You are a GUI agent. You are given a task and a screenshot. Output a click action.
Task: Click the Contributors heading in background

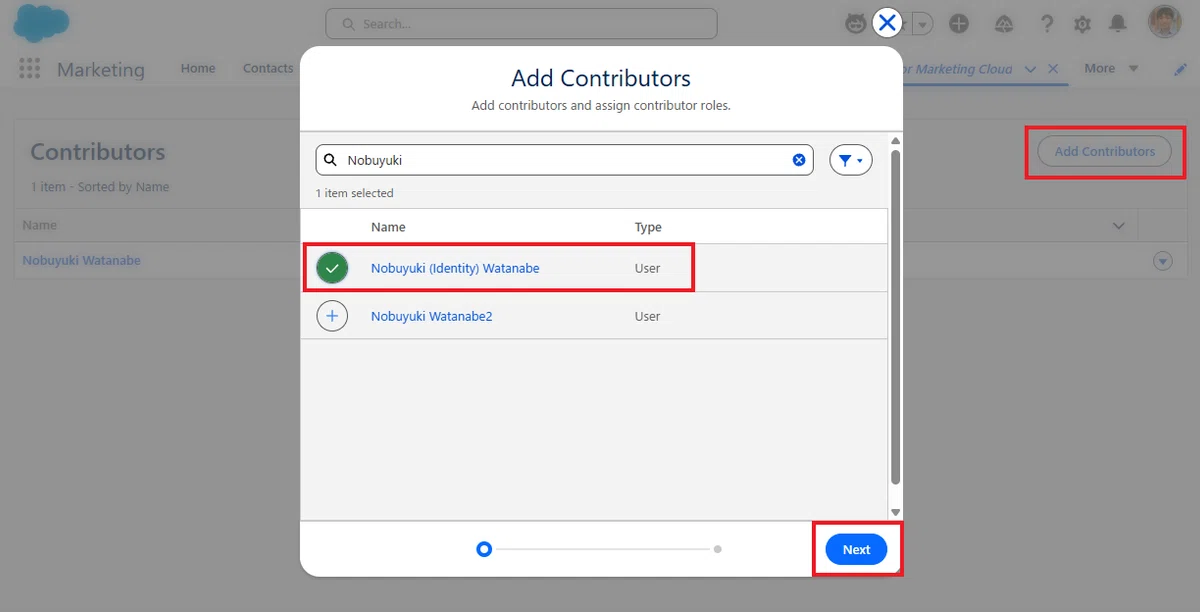click(98, 152)
